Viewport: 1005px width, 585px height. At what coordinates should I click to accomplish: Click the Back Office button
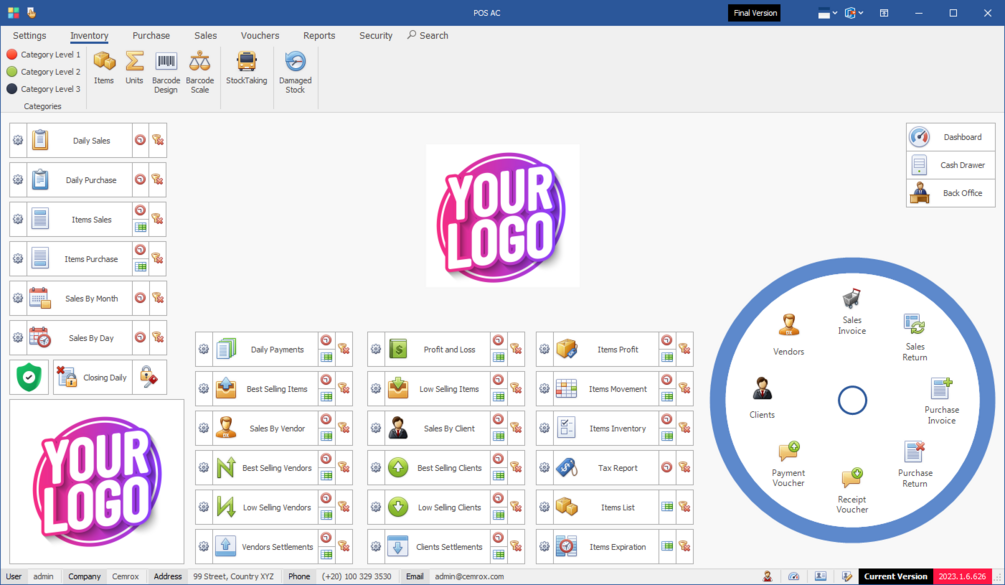949,192
